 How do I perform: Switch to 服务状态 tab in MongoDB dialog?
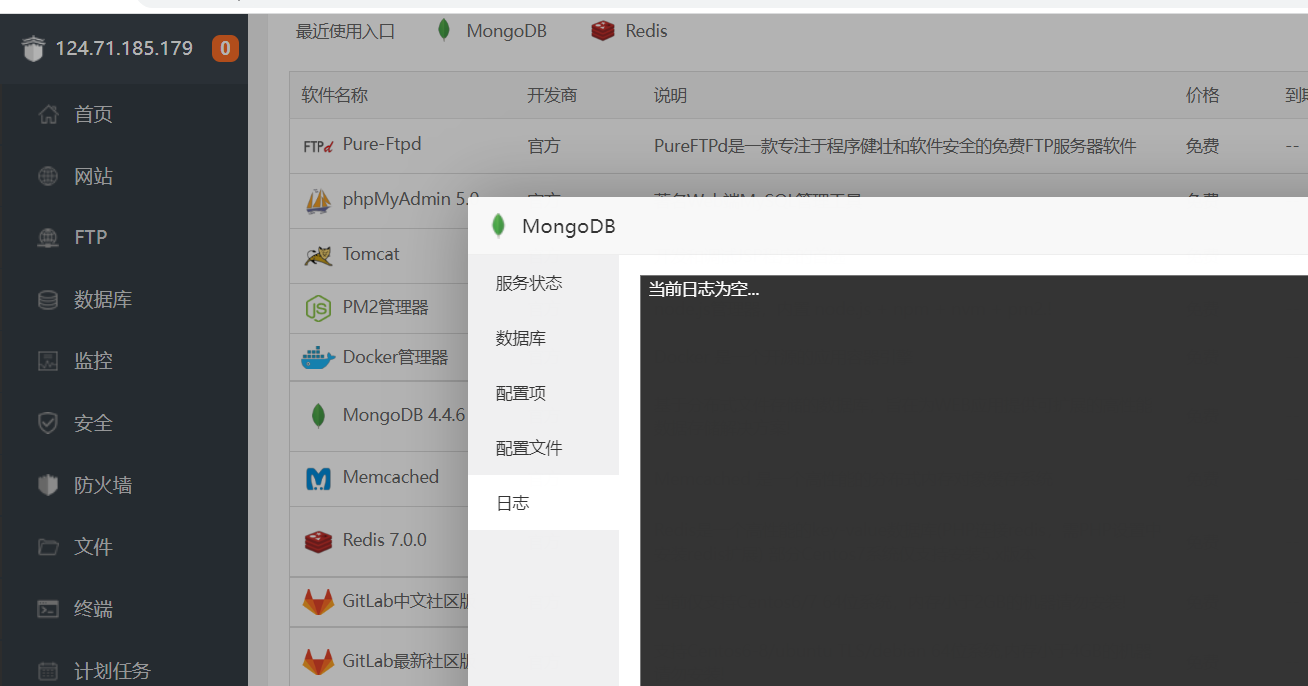click(x=543, y=283)
